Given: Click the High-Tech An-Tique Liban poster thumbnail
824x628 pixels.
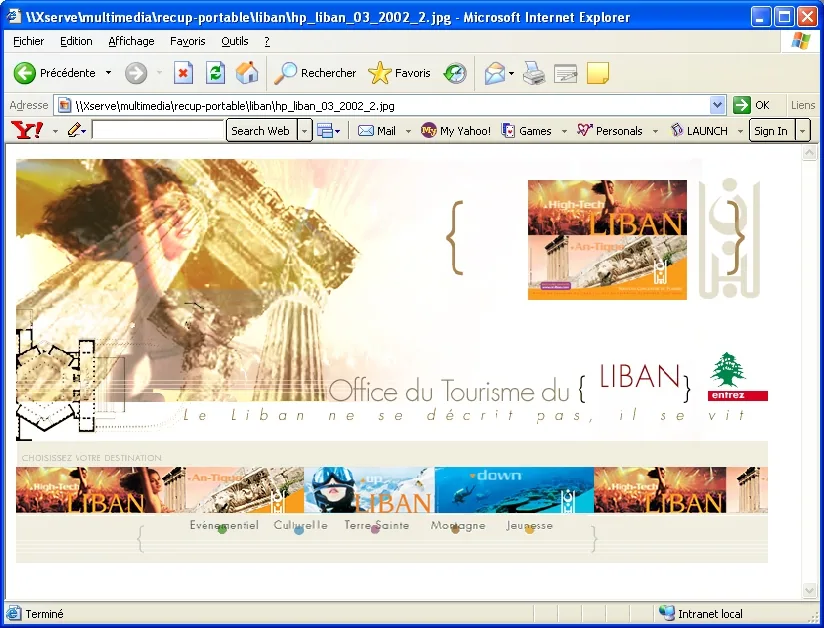Looking at the screenshot, I should coord(607,240).
